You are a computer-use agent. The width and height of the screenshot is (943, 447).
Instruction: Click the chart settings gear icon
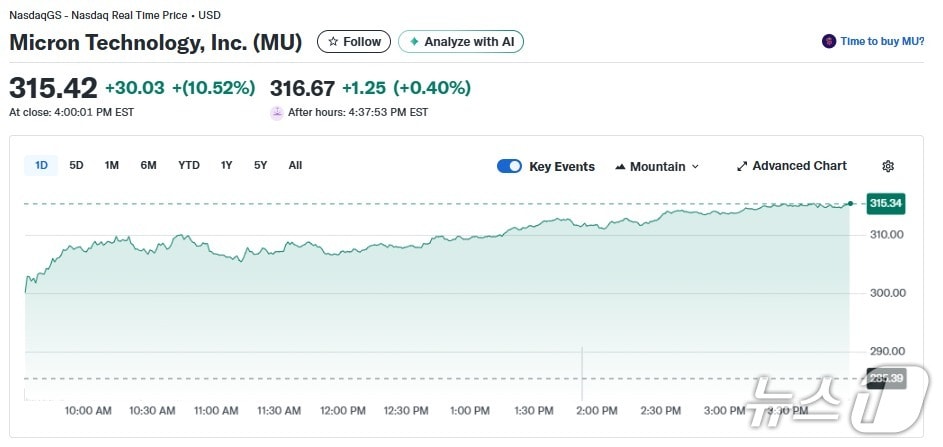[x=887, y=167]
